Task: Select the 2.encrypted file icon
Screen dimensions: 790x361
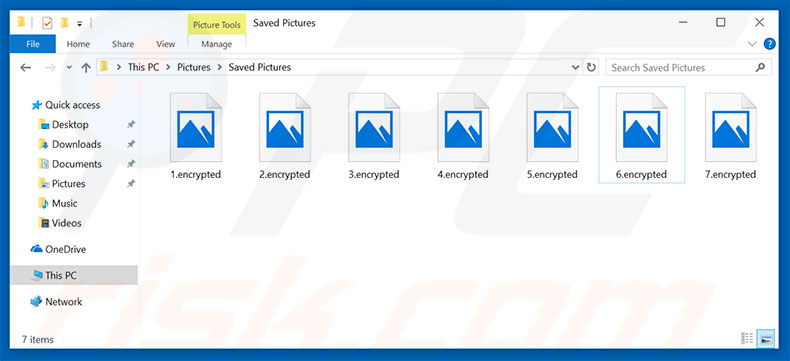Action: tap(285, 127)
